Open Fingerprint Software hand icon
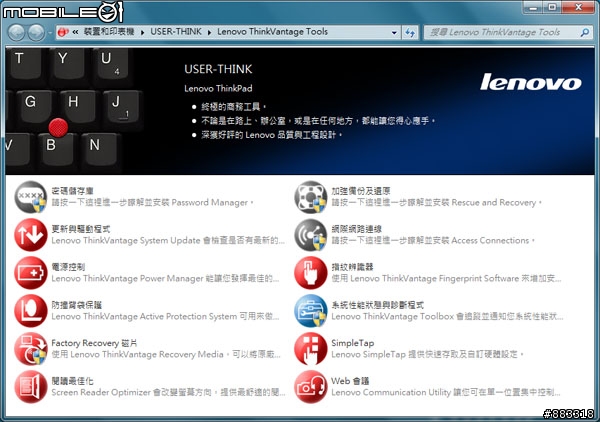 click(310, 273)
